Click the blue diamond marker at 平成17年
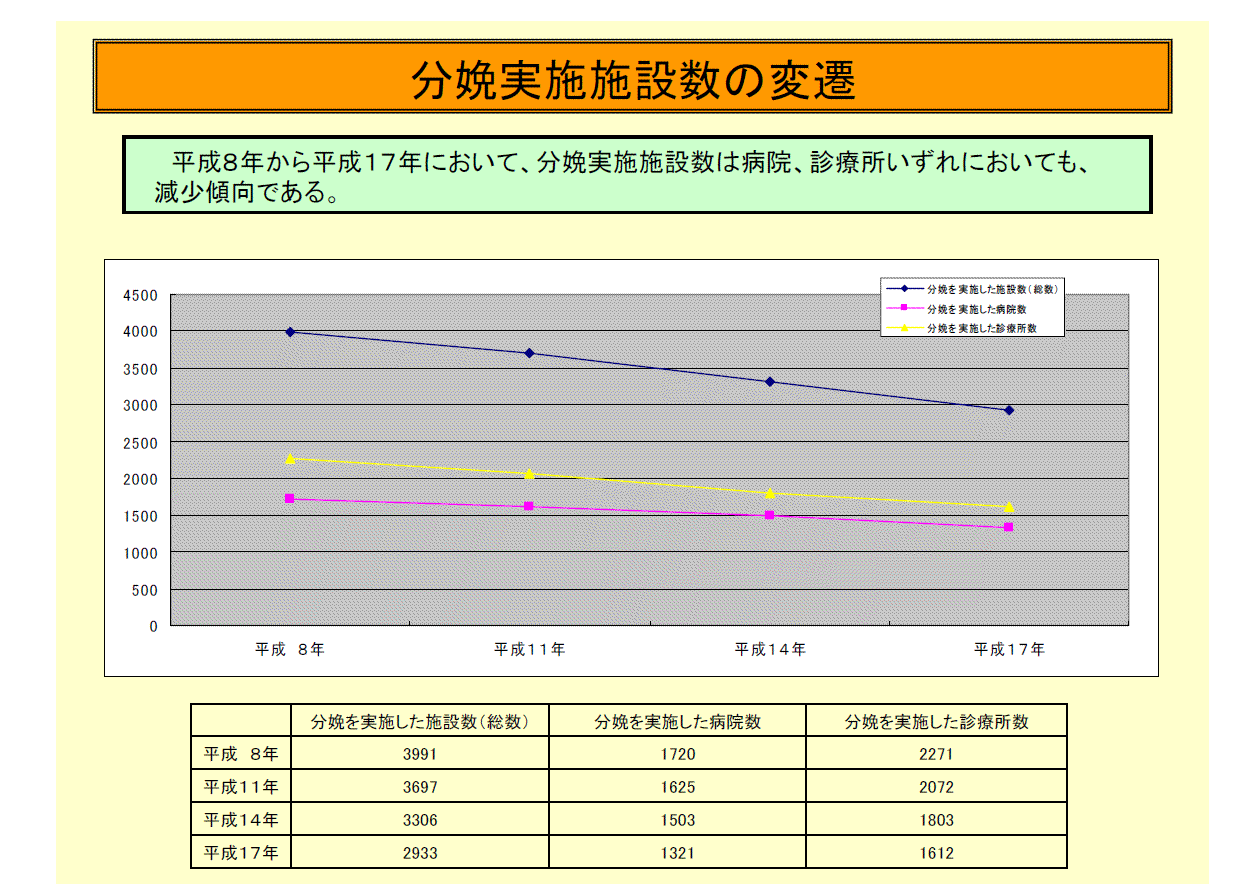The image size is (1259, 884). [1009, 410]
